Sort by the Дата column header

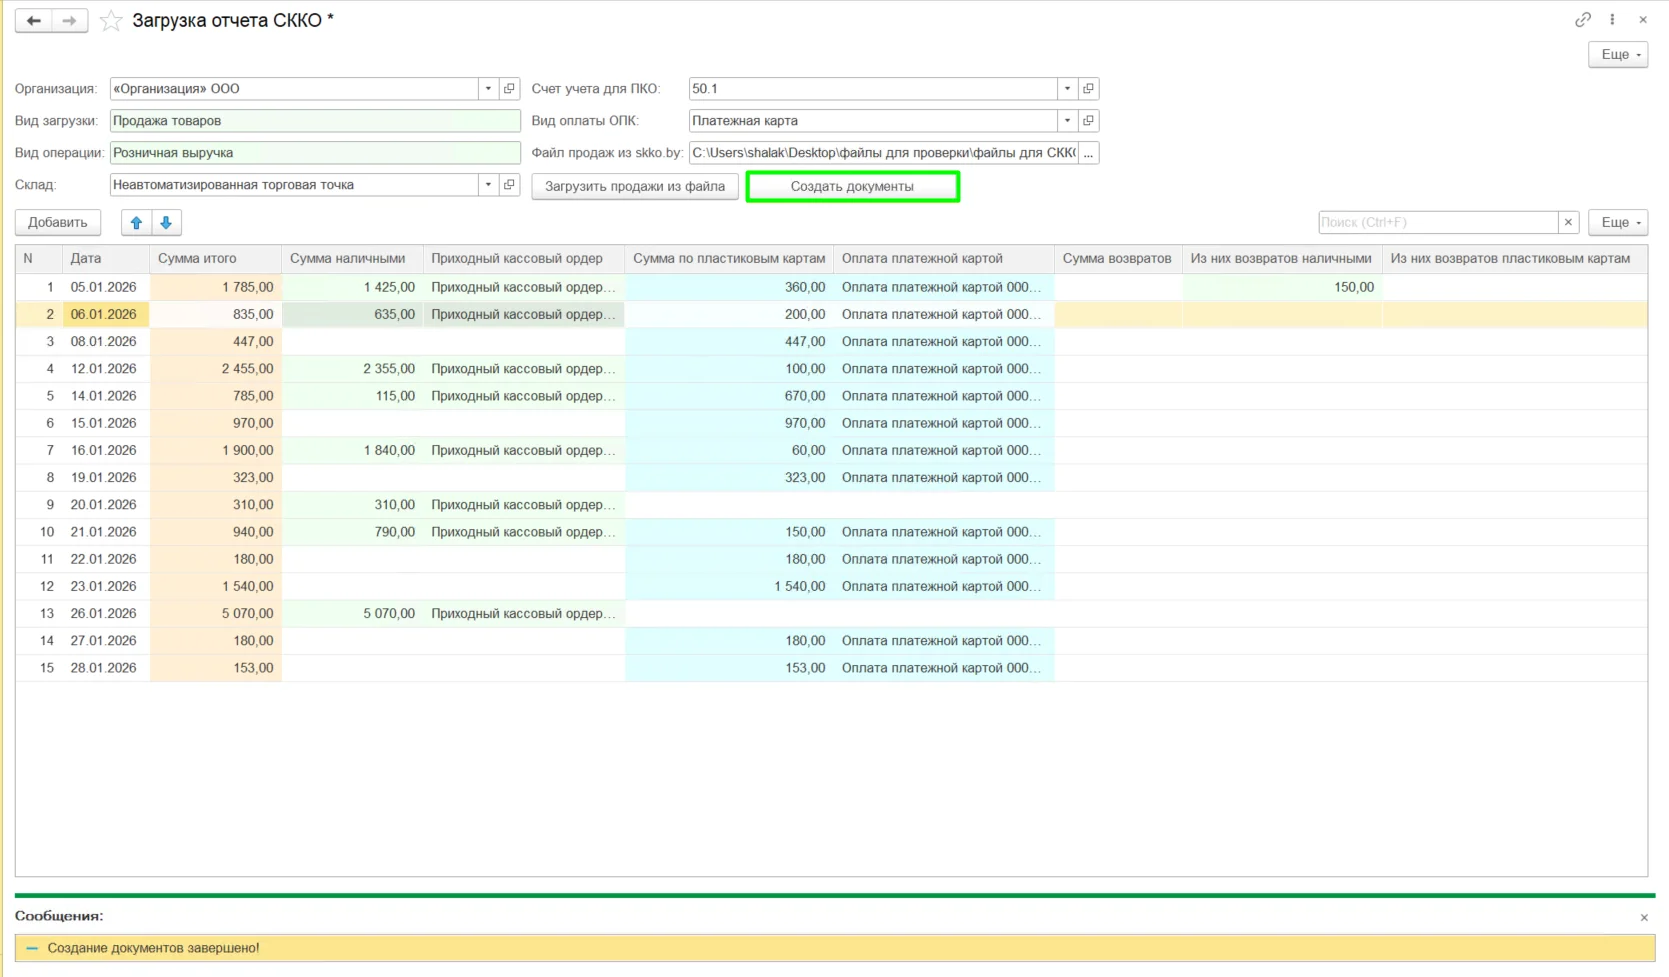(106, 258)
